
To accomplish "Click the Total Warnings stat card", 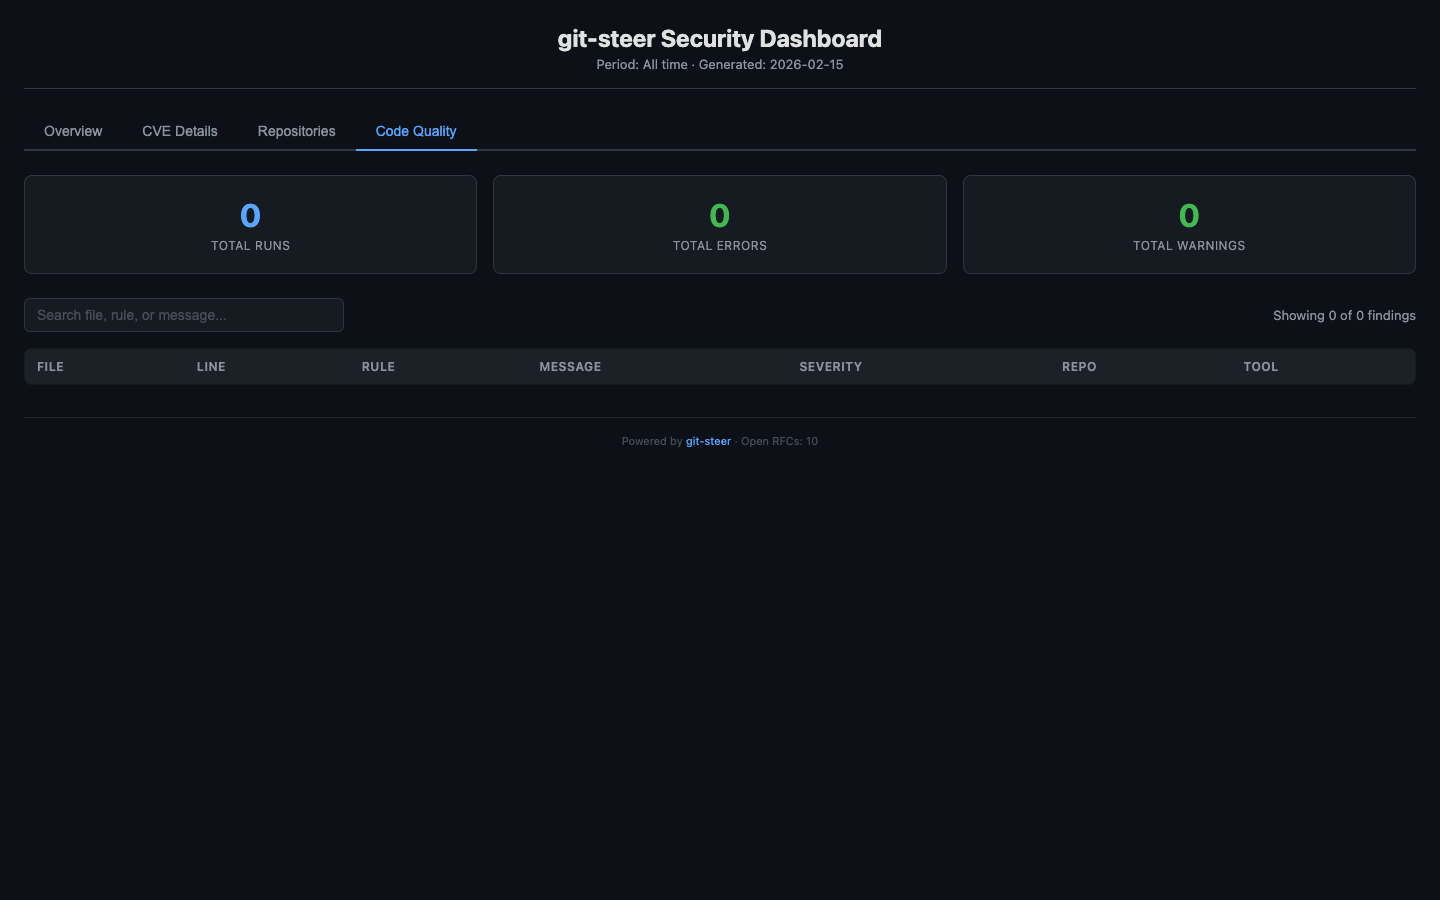I will coord(1189,225).
